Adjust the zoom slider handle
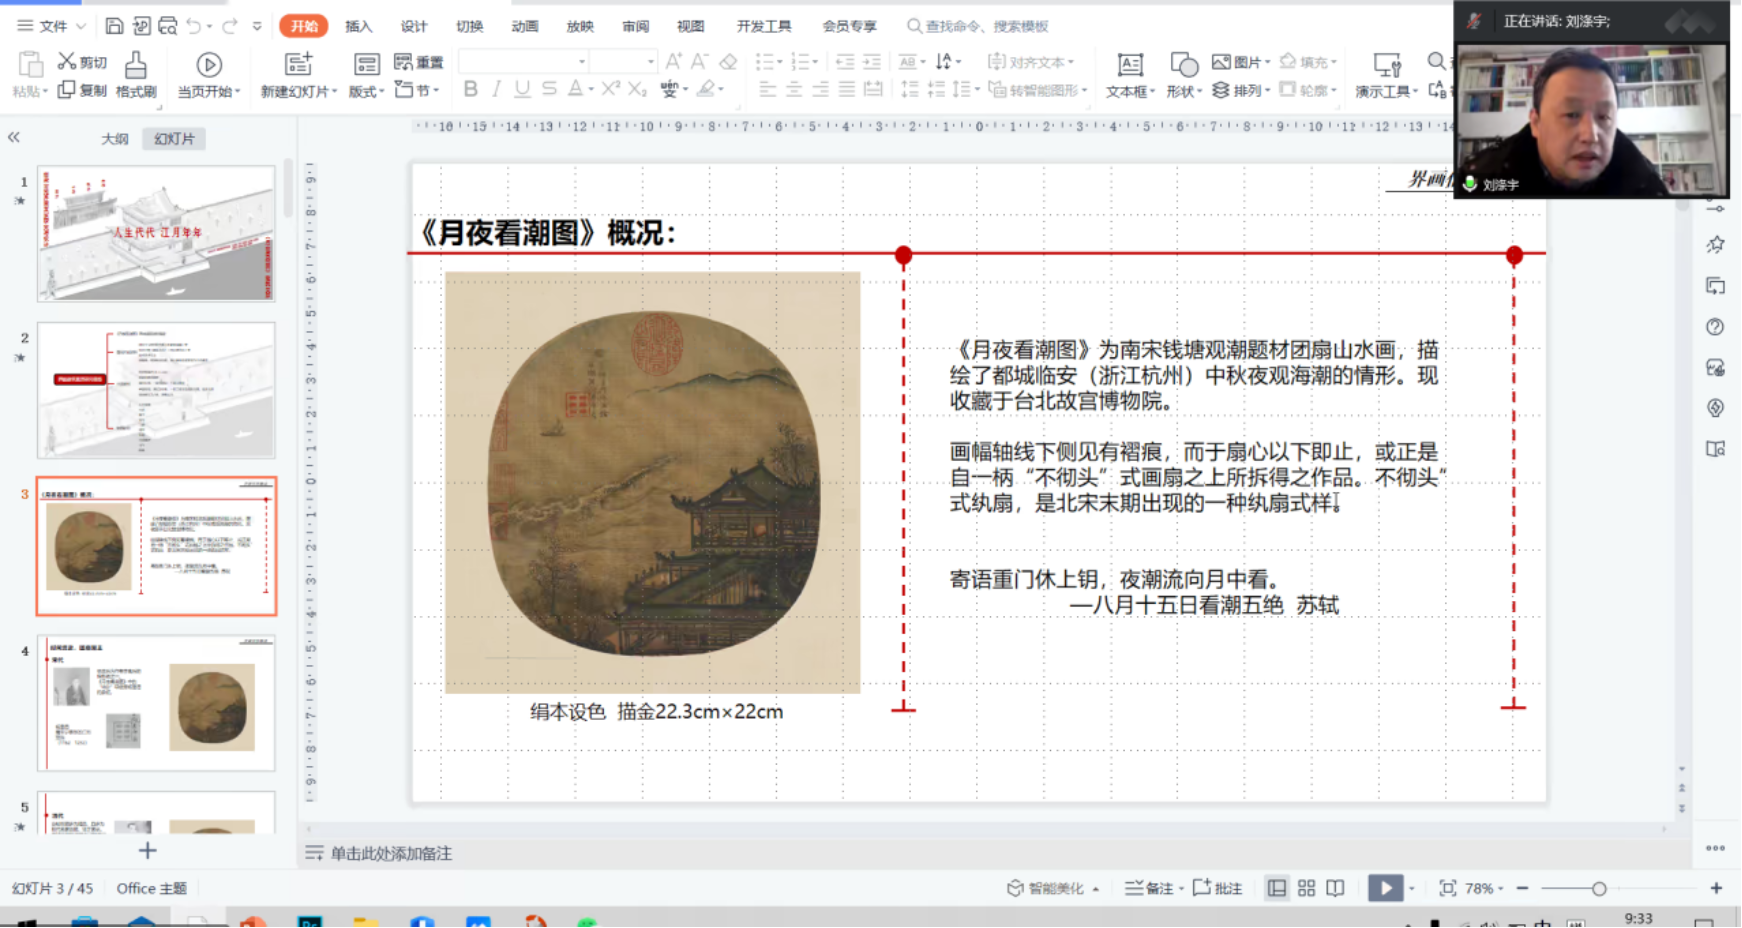The width and height of the screenshot is (1742, 928). [x=1599, y=888]
